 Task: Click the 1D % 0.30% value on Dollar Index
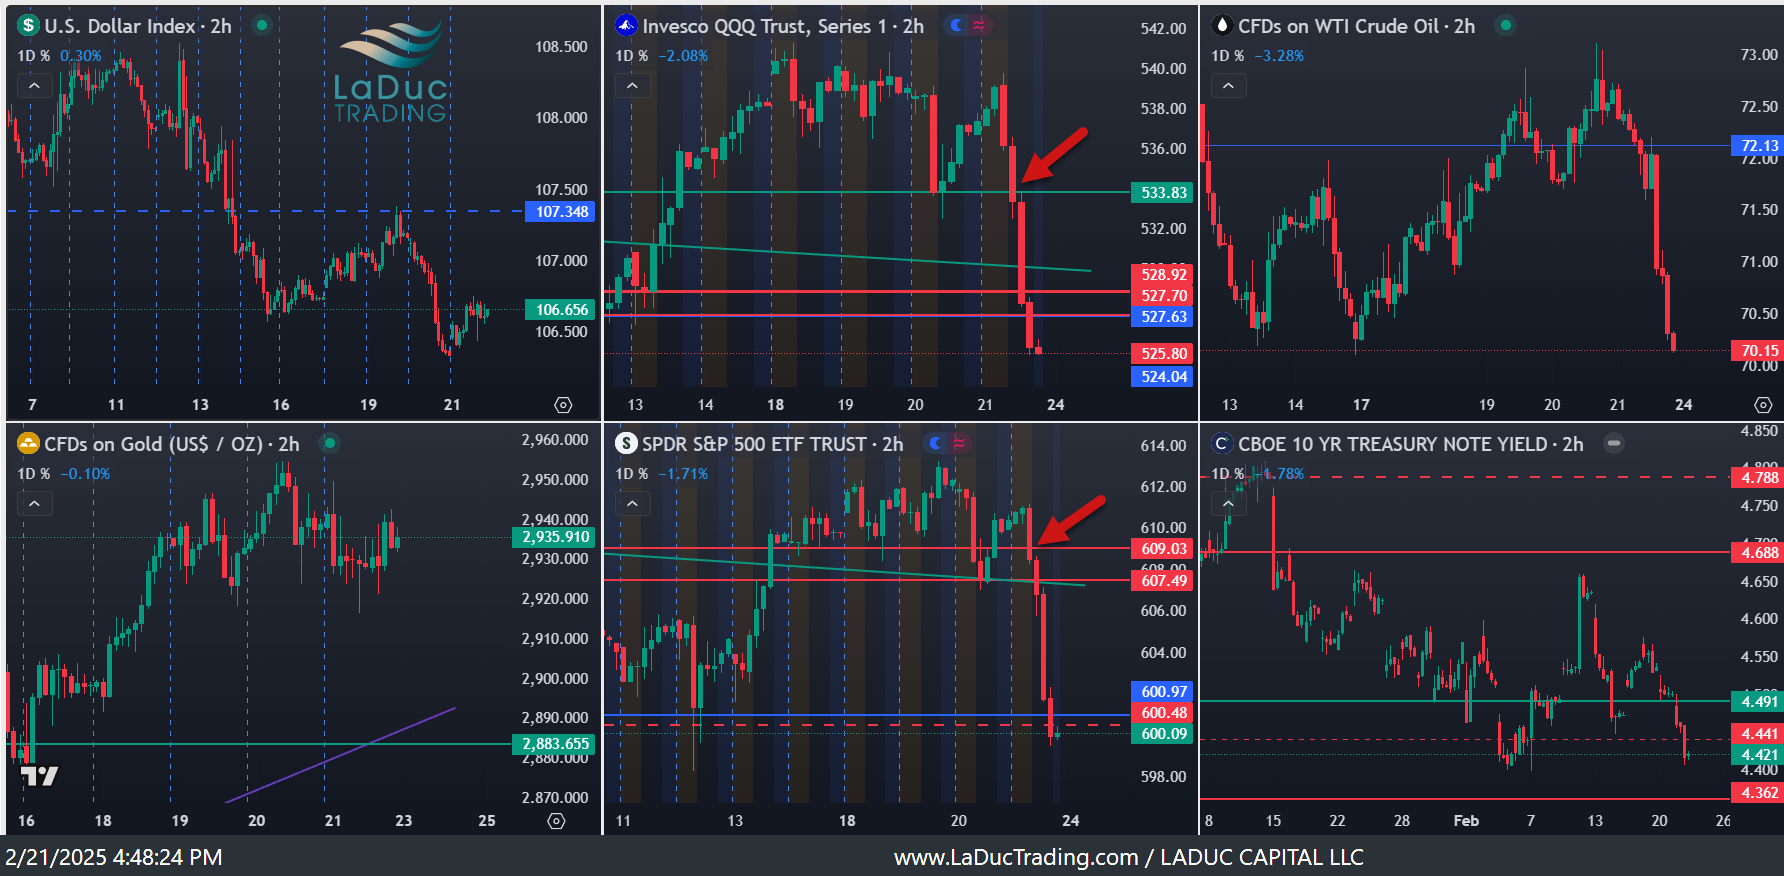click(x=80, y=56)
